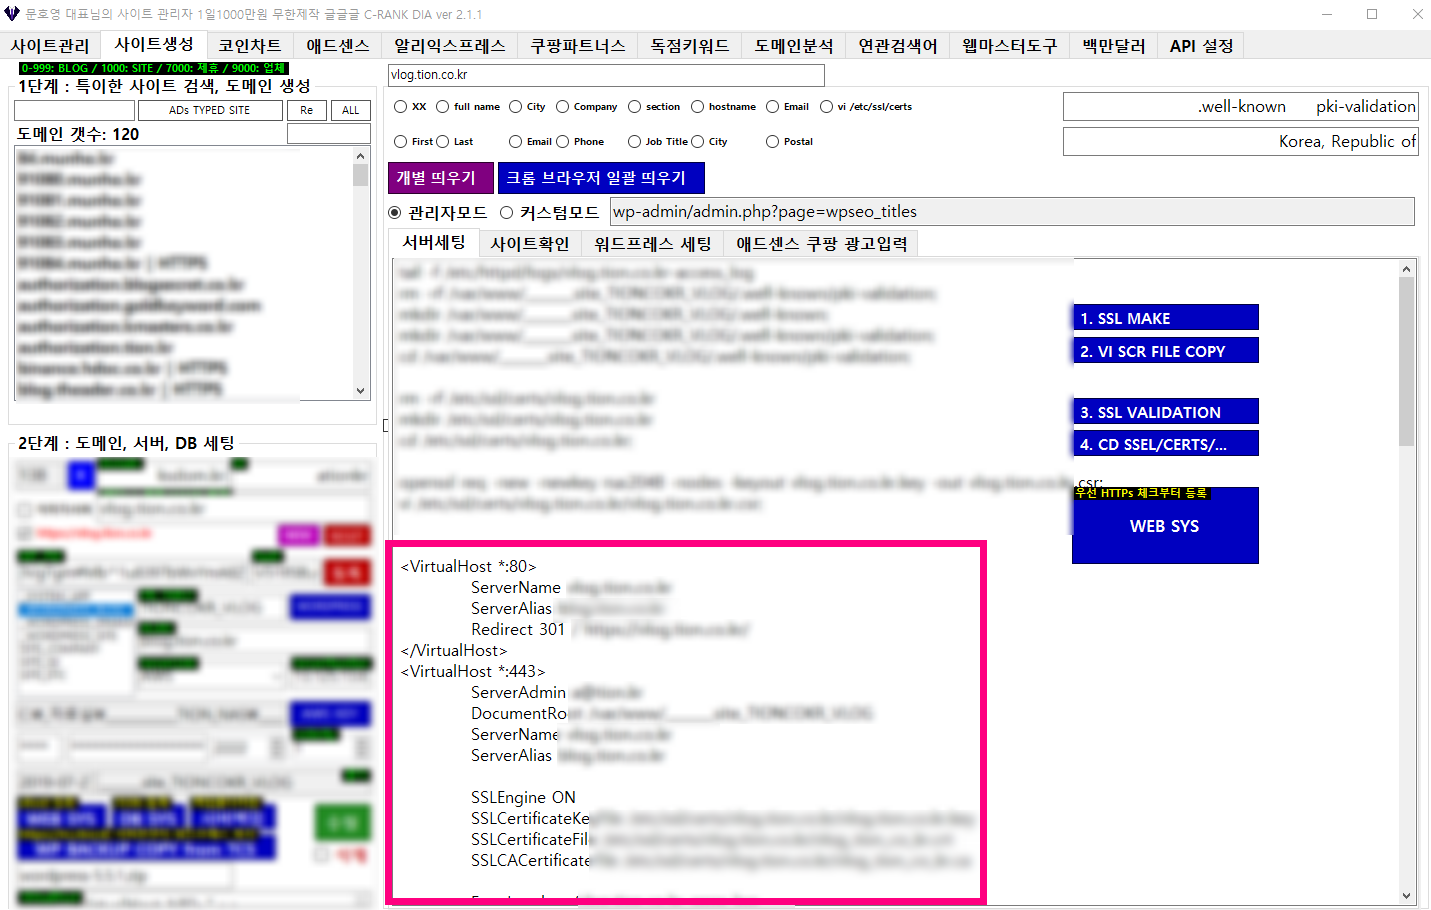This screenshot has height=910, width=1431.
Task: Run the 1. SSL MAKE button
Action: coord(1165,318)
